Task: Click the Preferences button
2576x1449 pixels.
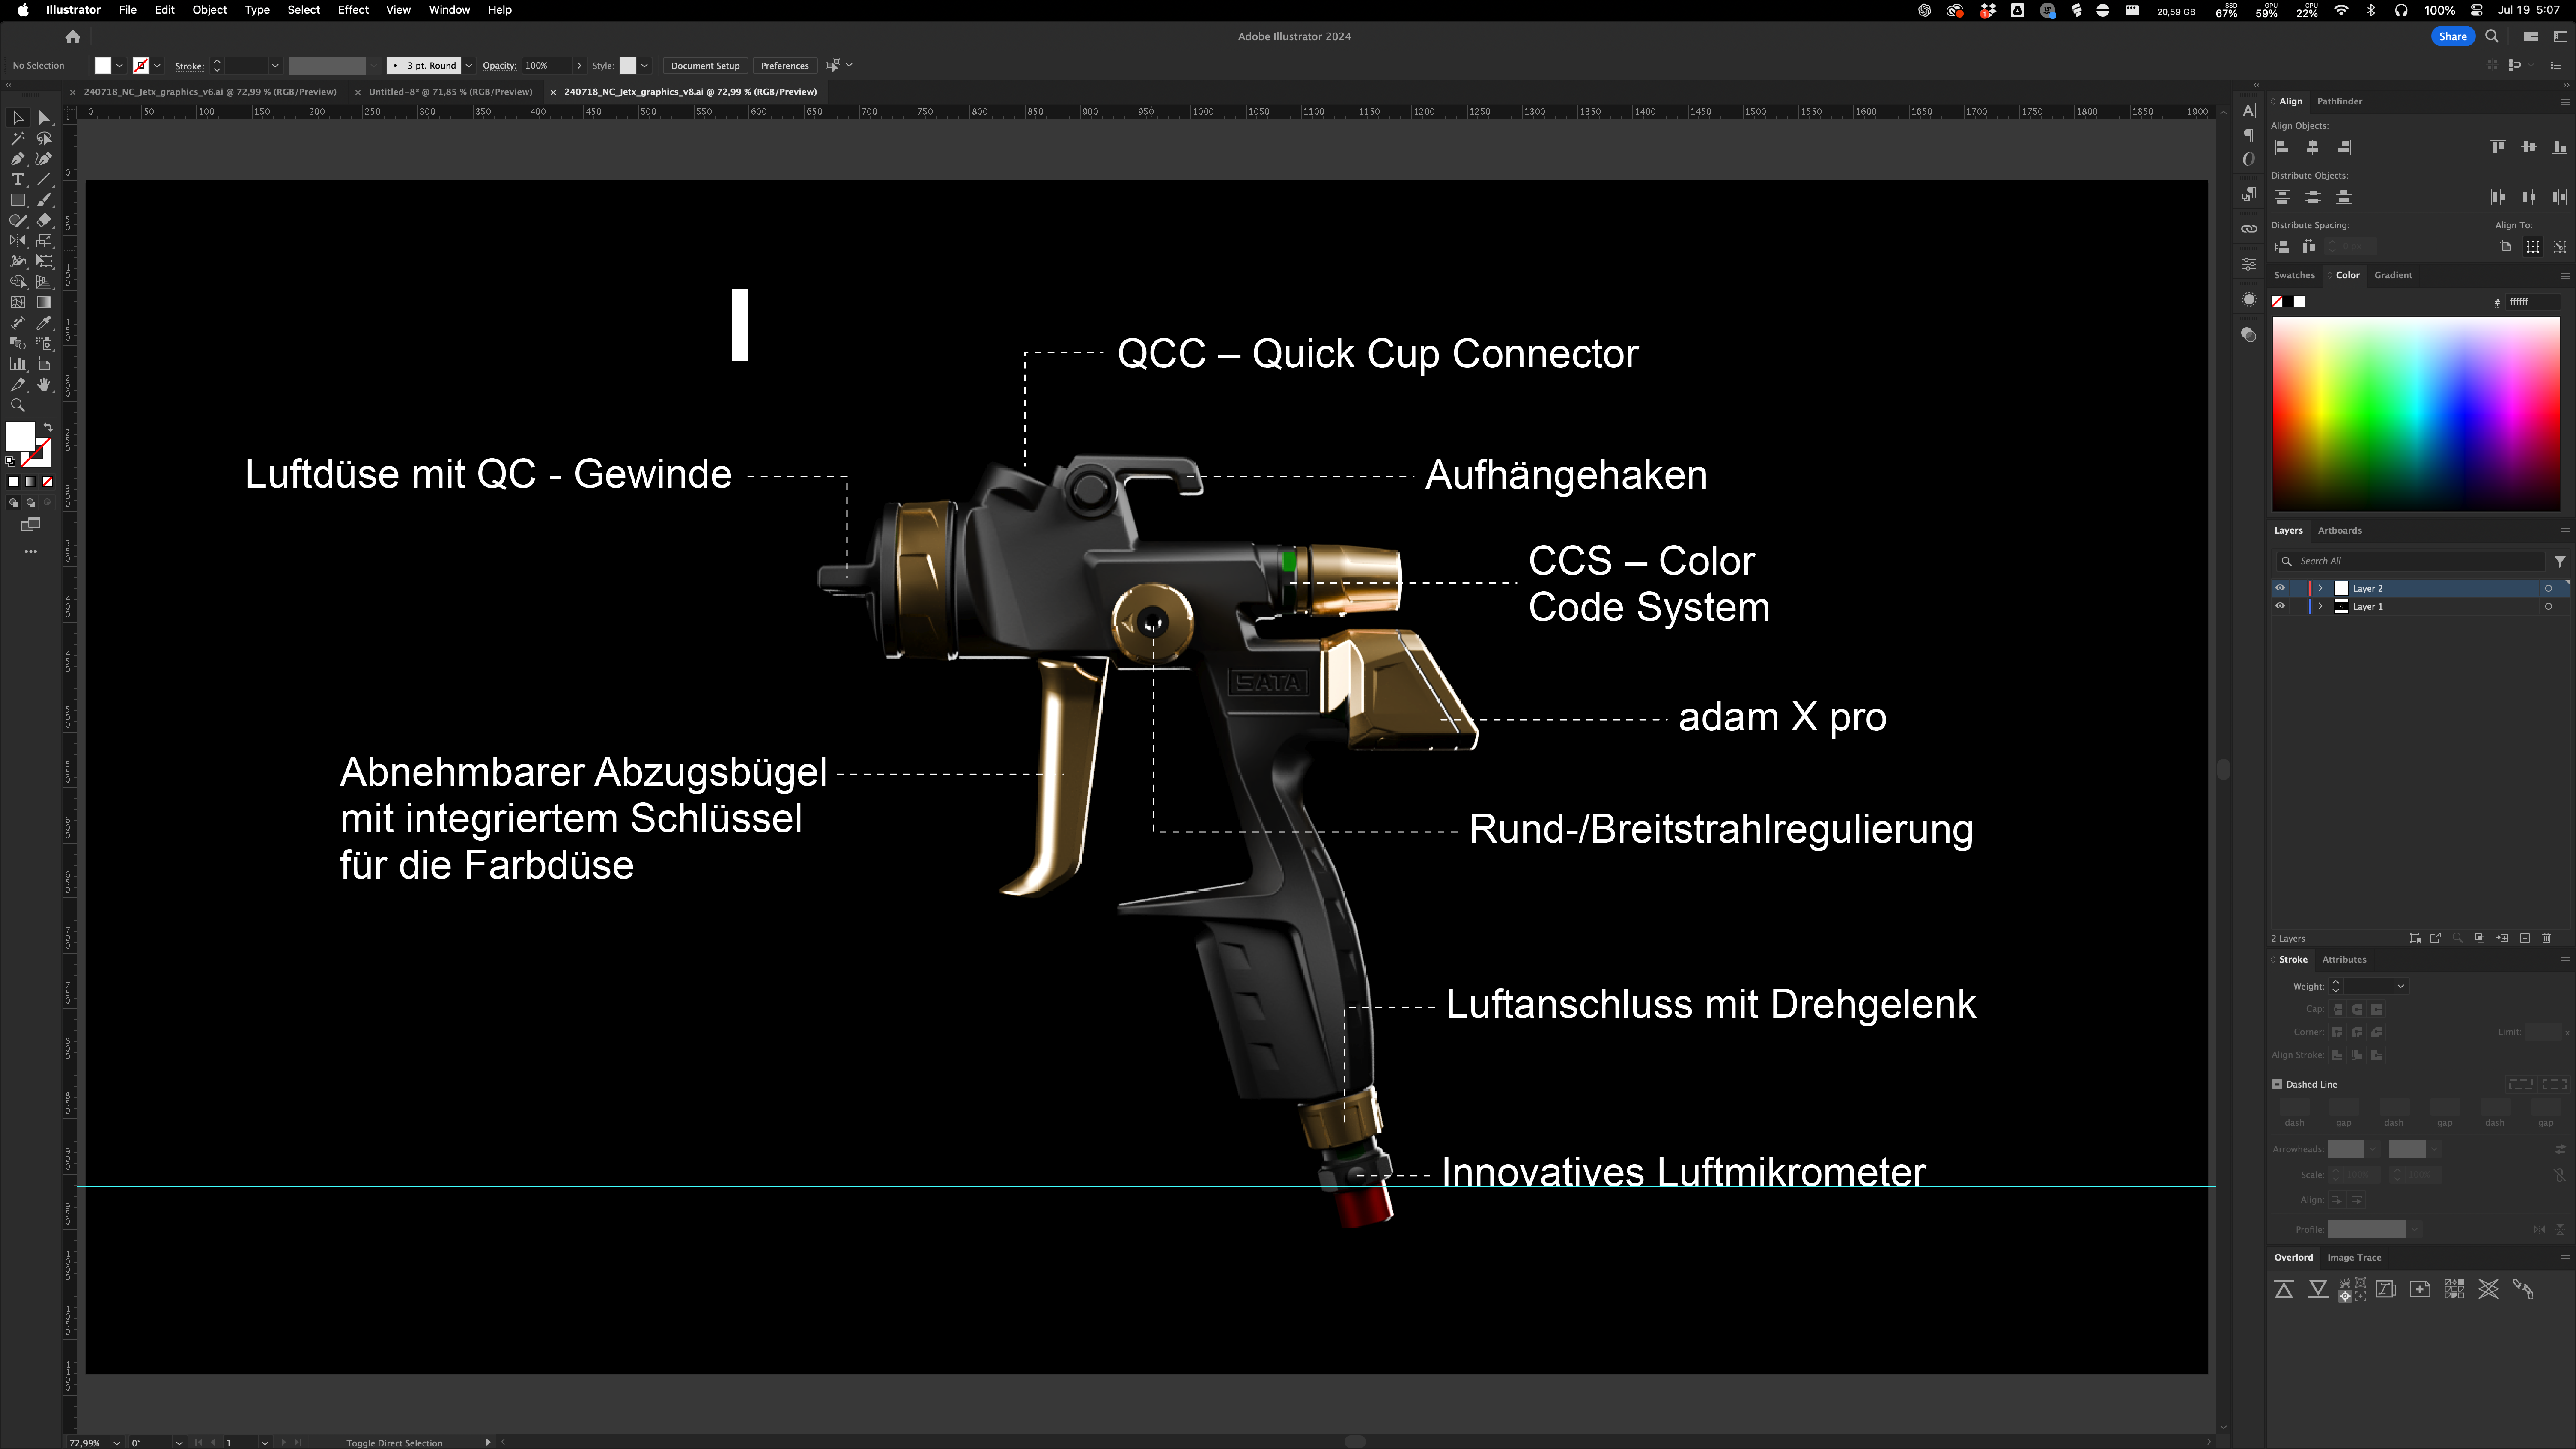Action: click(784, 66)
